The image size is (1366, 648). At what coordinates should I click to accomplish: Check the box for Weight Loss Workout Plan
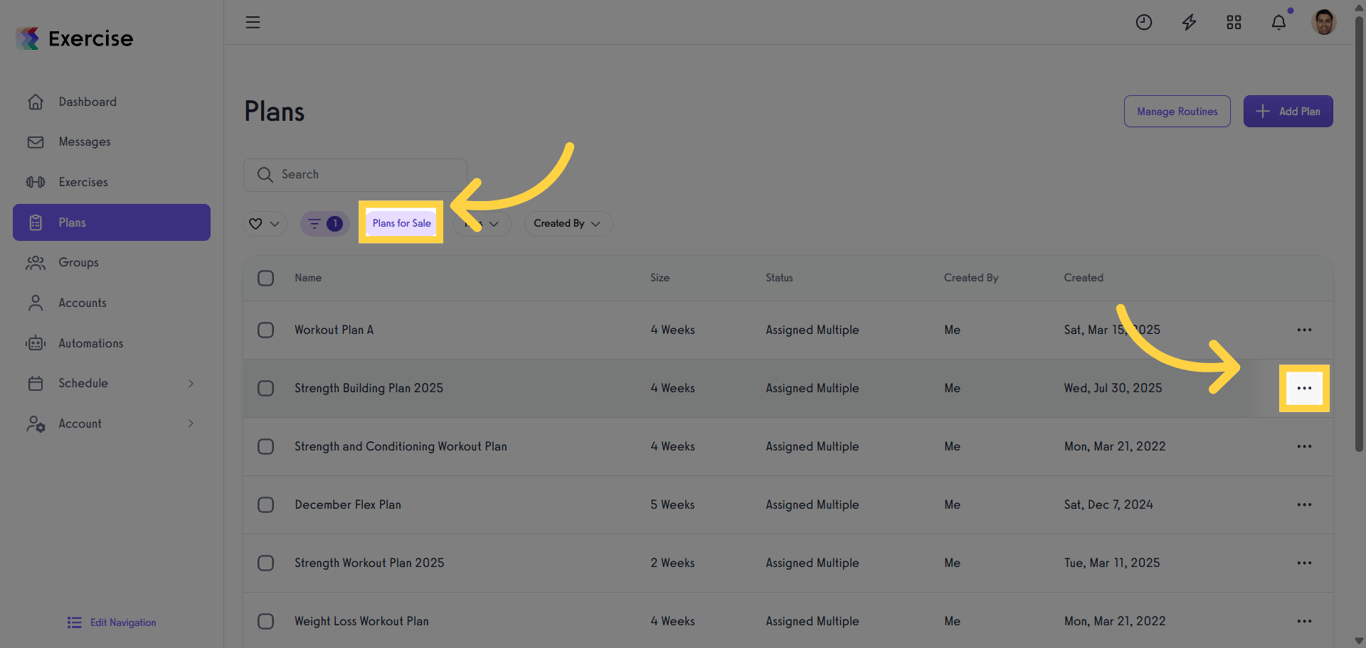(x=265, y=621)
